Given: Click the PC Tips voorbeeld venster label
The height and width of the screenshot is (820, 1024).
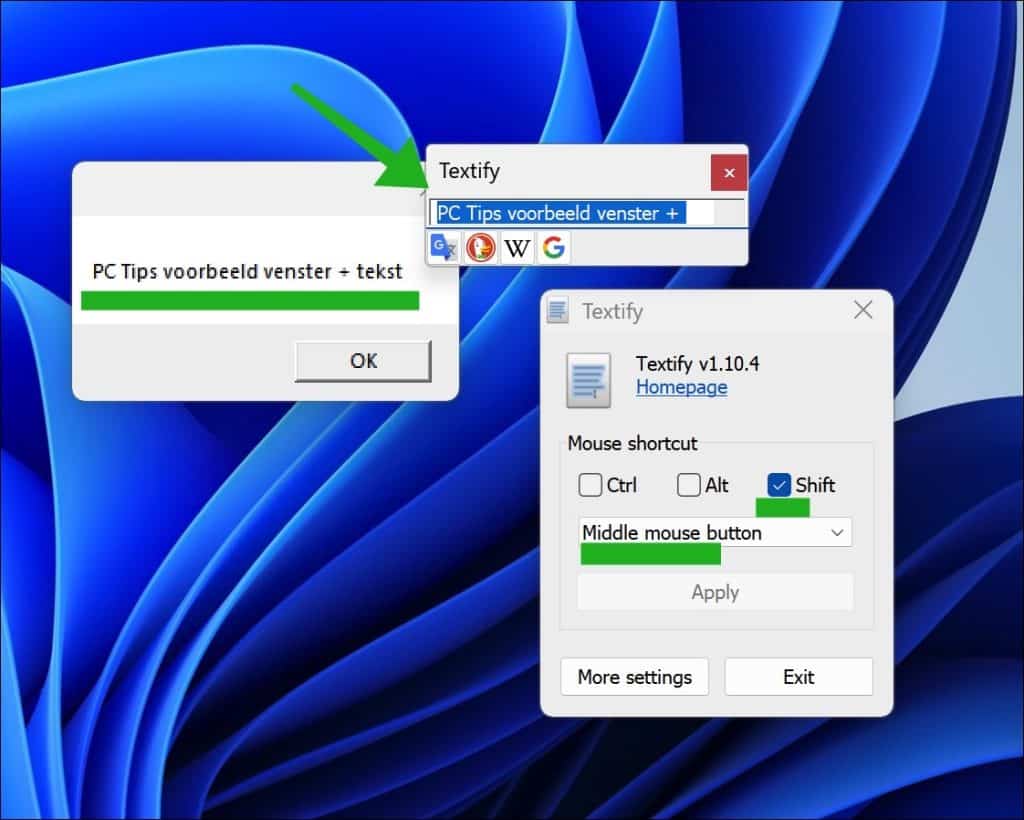Looking at the screenshot, I should point(247,272).
